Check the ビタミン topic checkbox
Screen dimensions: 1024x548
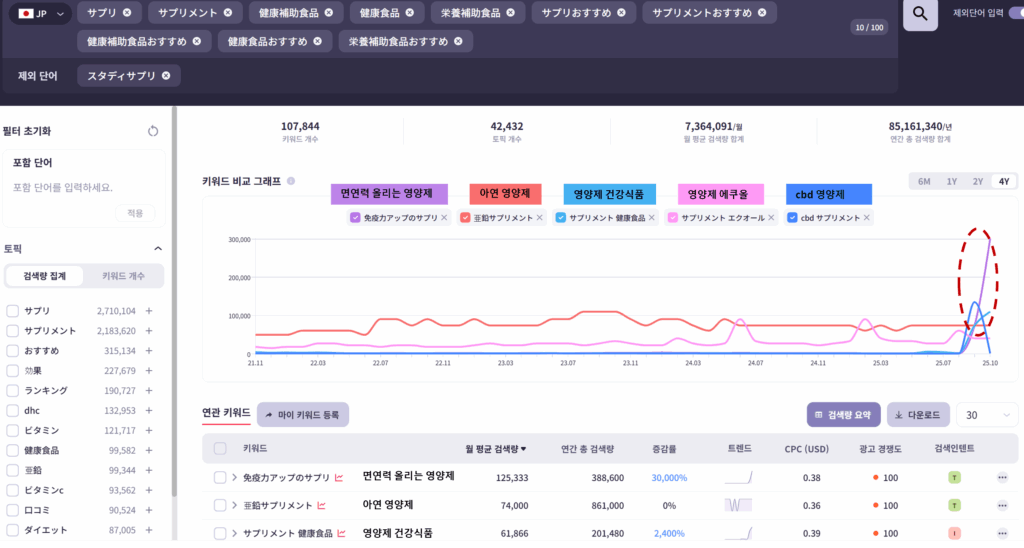click(x=12, y=430)
